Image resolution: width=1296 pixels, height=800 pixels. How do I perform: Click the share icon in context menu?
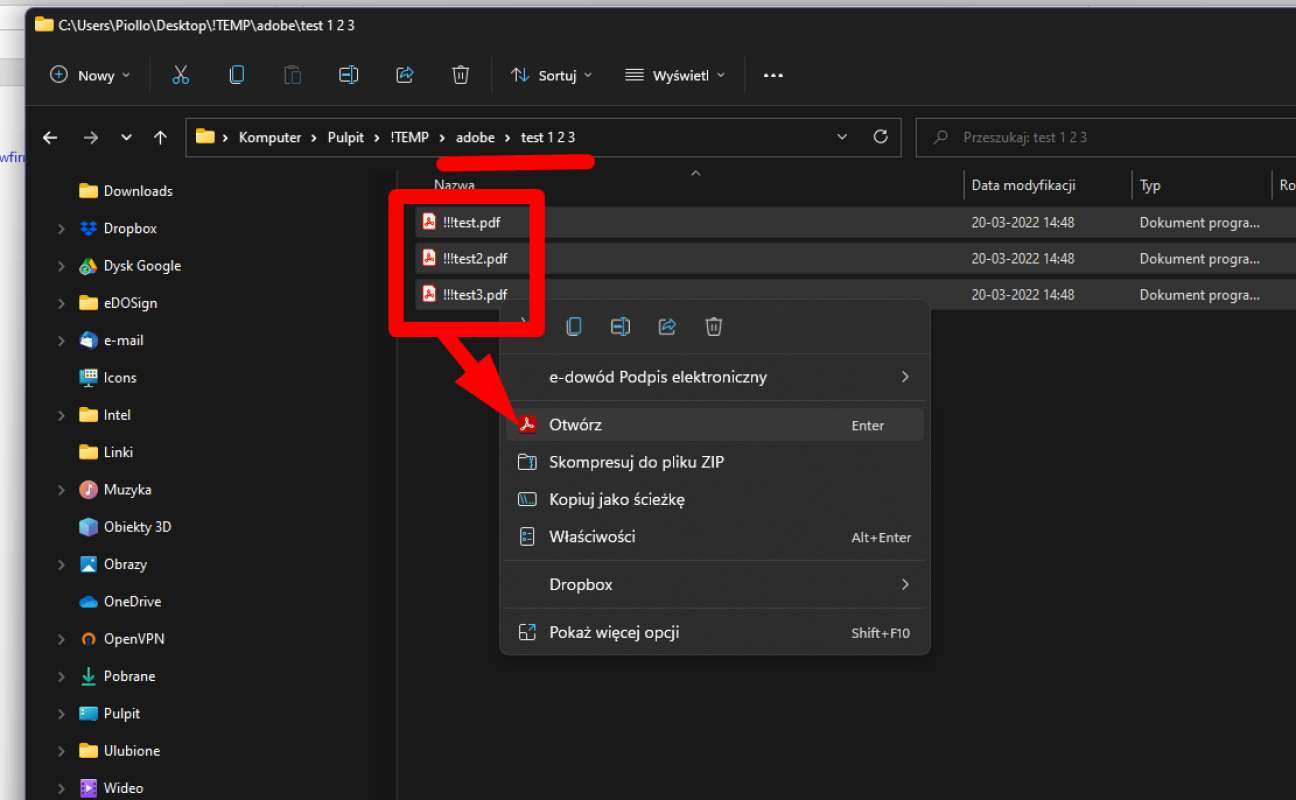667,326
